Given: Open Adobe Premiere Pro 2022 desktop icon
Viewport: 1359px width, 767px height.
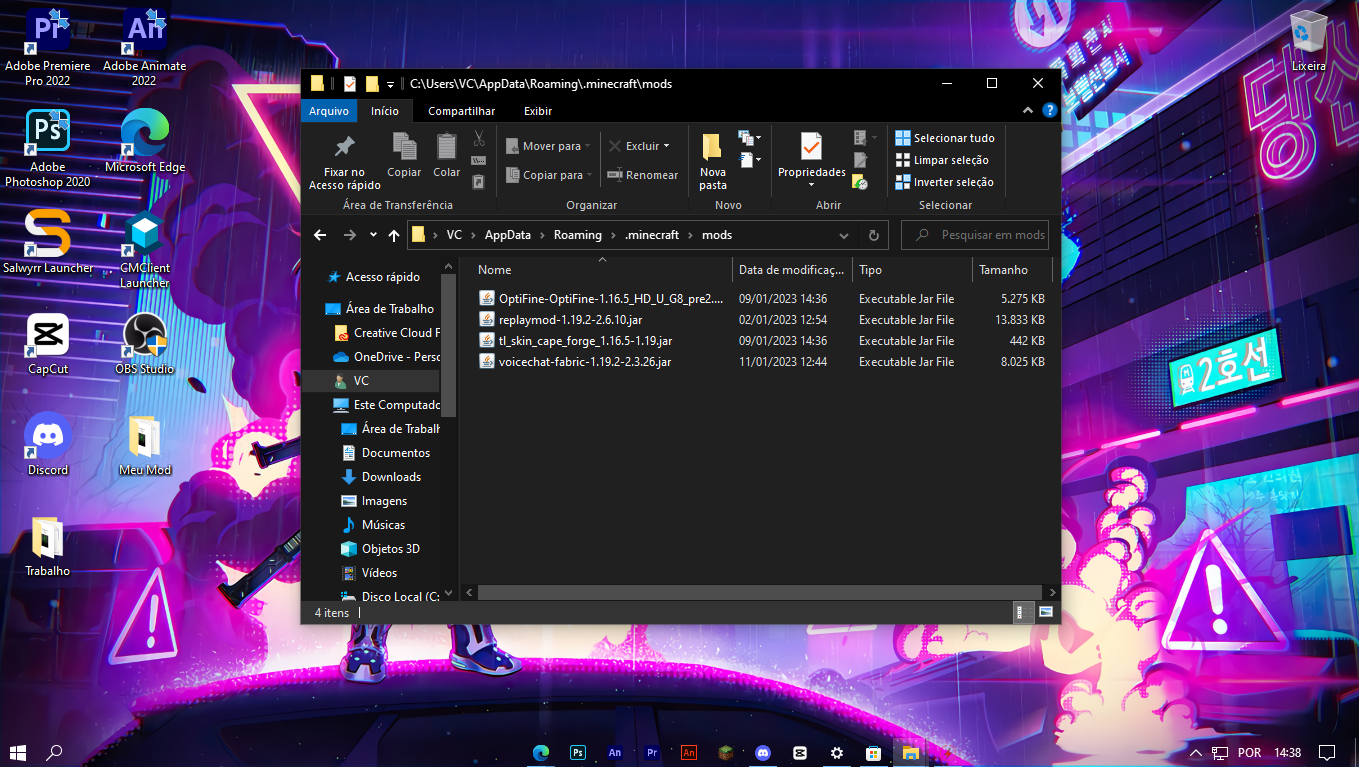Looking at the screenshot, I should click(x=47, y=46).
